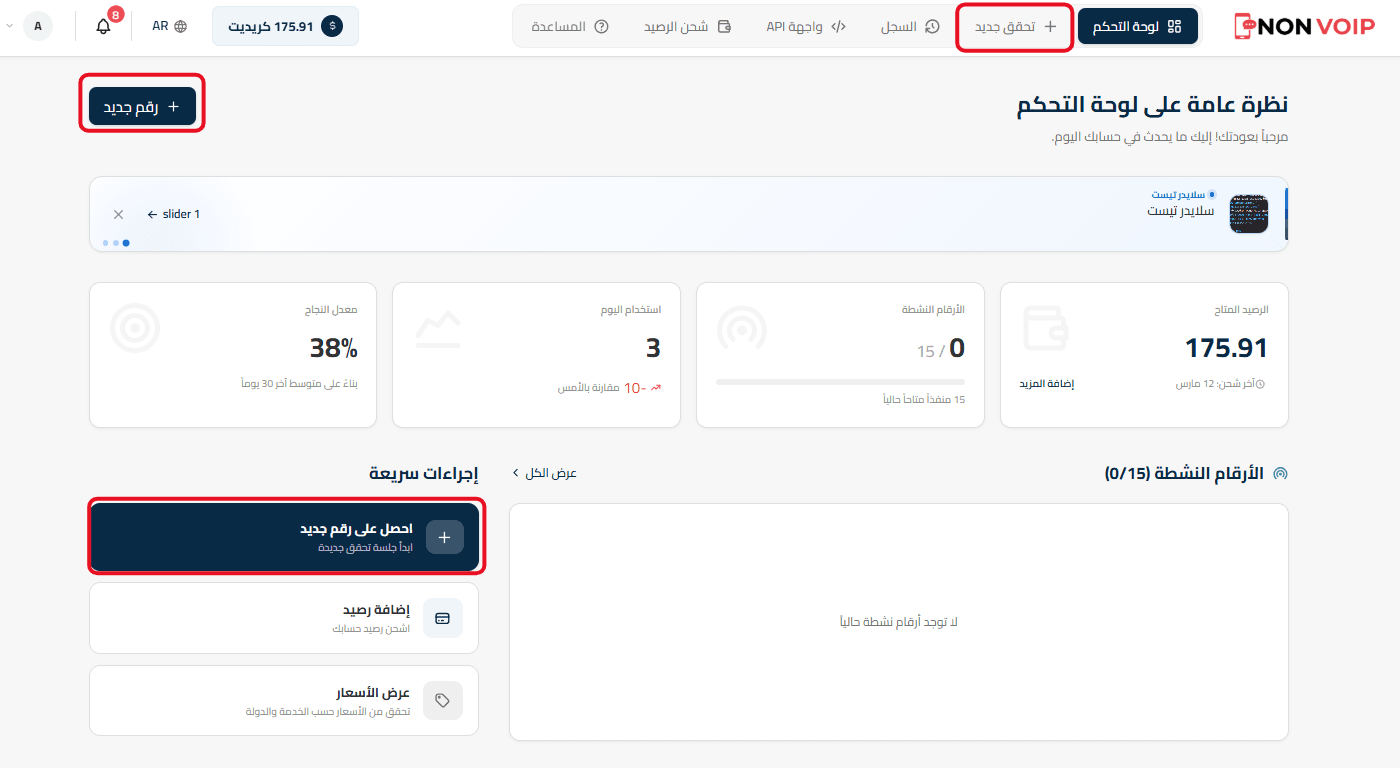Image resolution: width=1400 pixels, height=768 pixels.
Task: Open لوحة التحكم dashboard tab
Action: tap(1138, 26)
